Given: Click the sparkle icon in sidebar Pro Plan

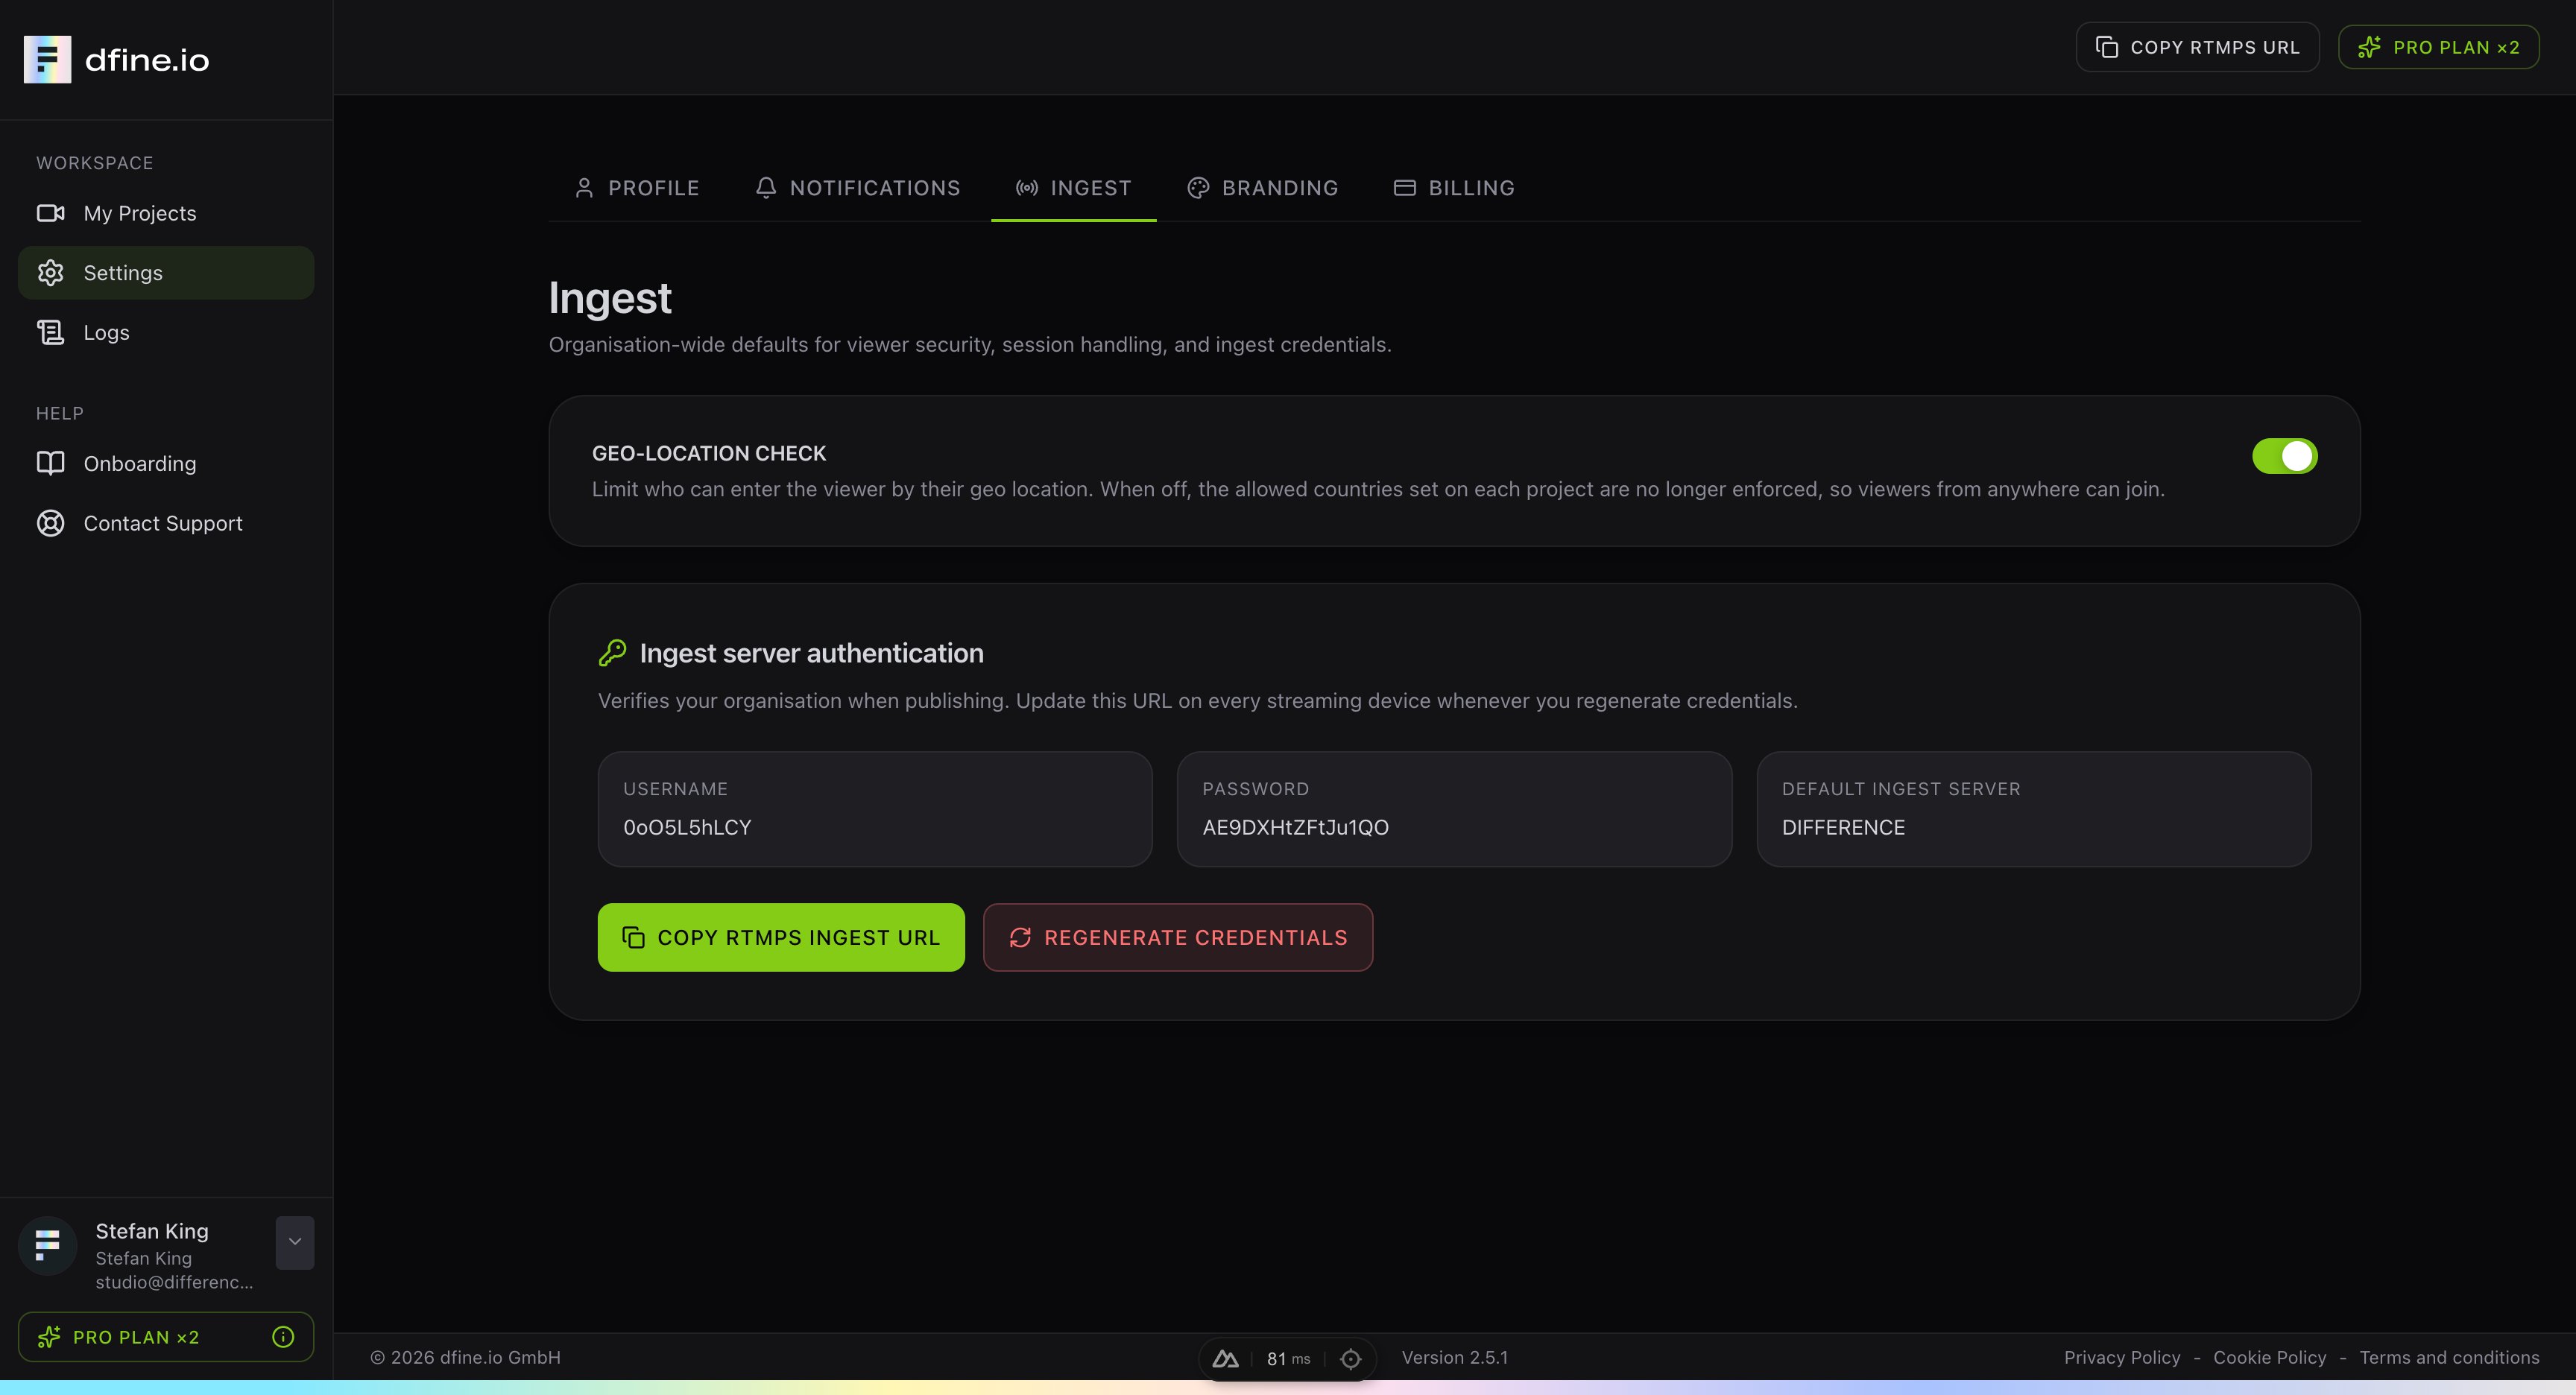Looking at the screenshot, I should (x=48, y=1337).
